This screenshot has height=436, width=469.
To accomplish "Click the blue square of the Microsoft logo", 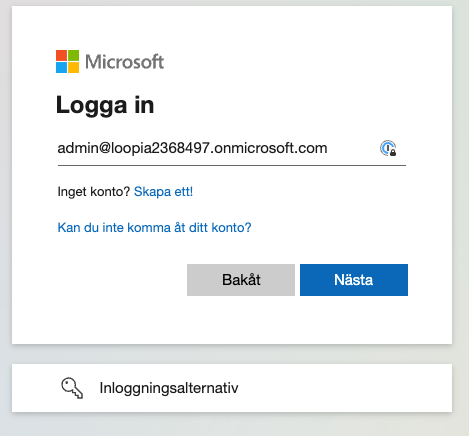I will point(61,68).
